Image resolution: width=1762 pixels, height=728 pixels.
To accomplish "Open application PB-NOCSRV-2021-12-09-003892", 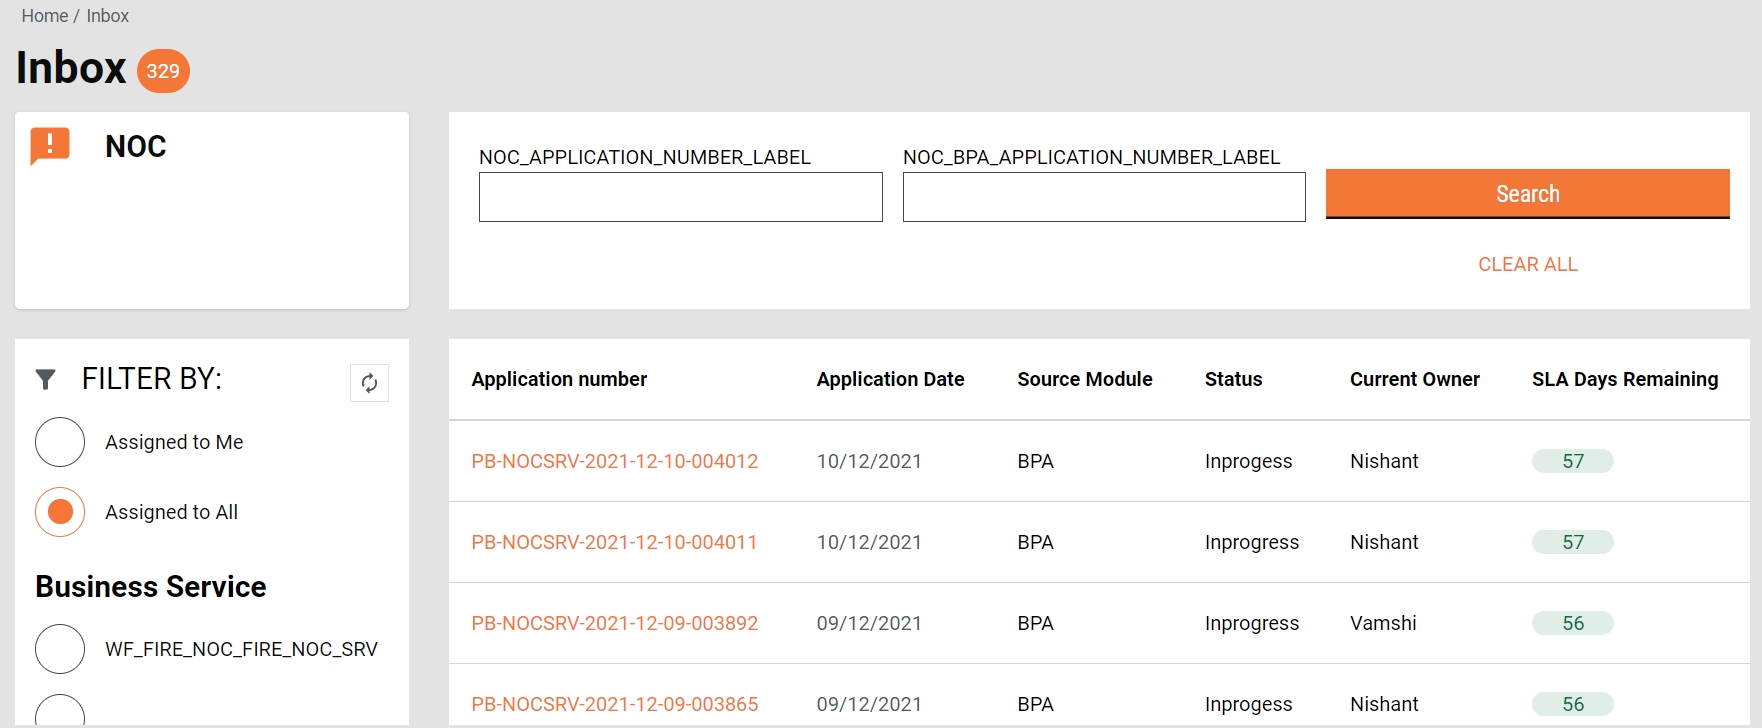I will (614, 623).
